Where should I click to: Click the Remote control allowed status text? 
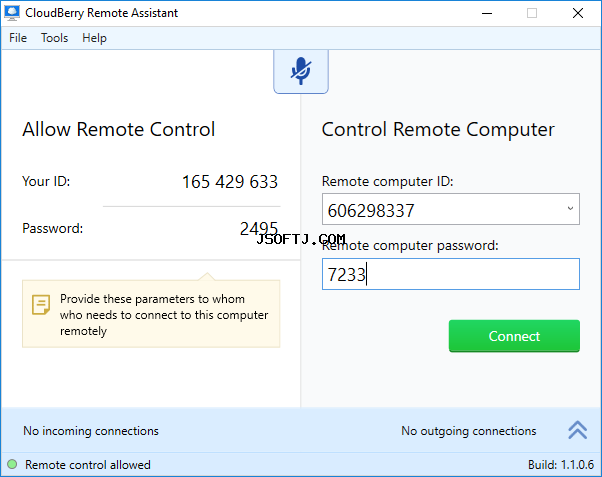click(x=88, y=465)
